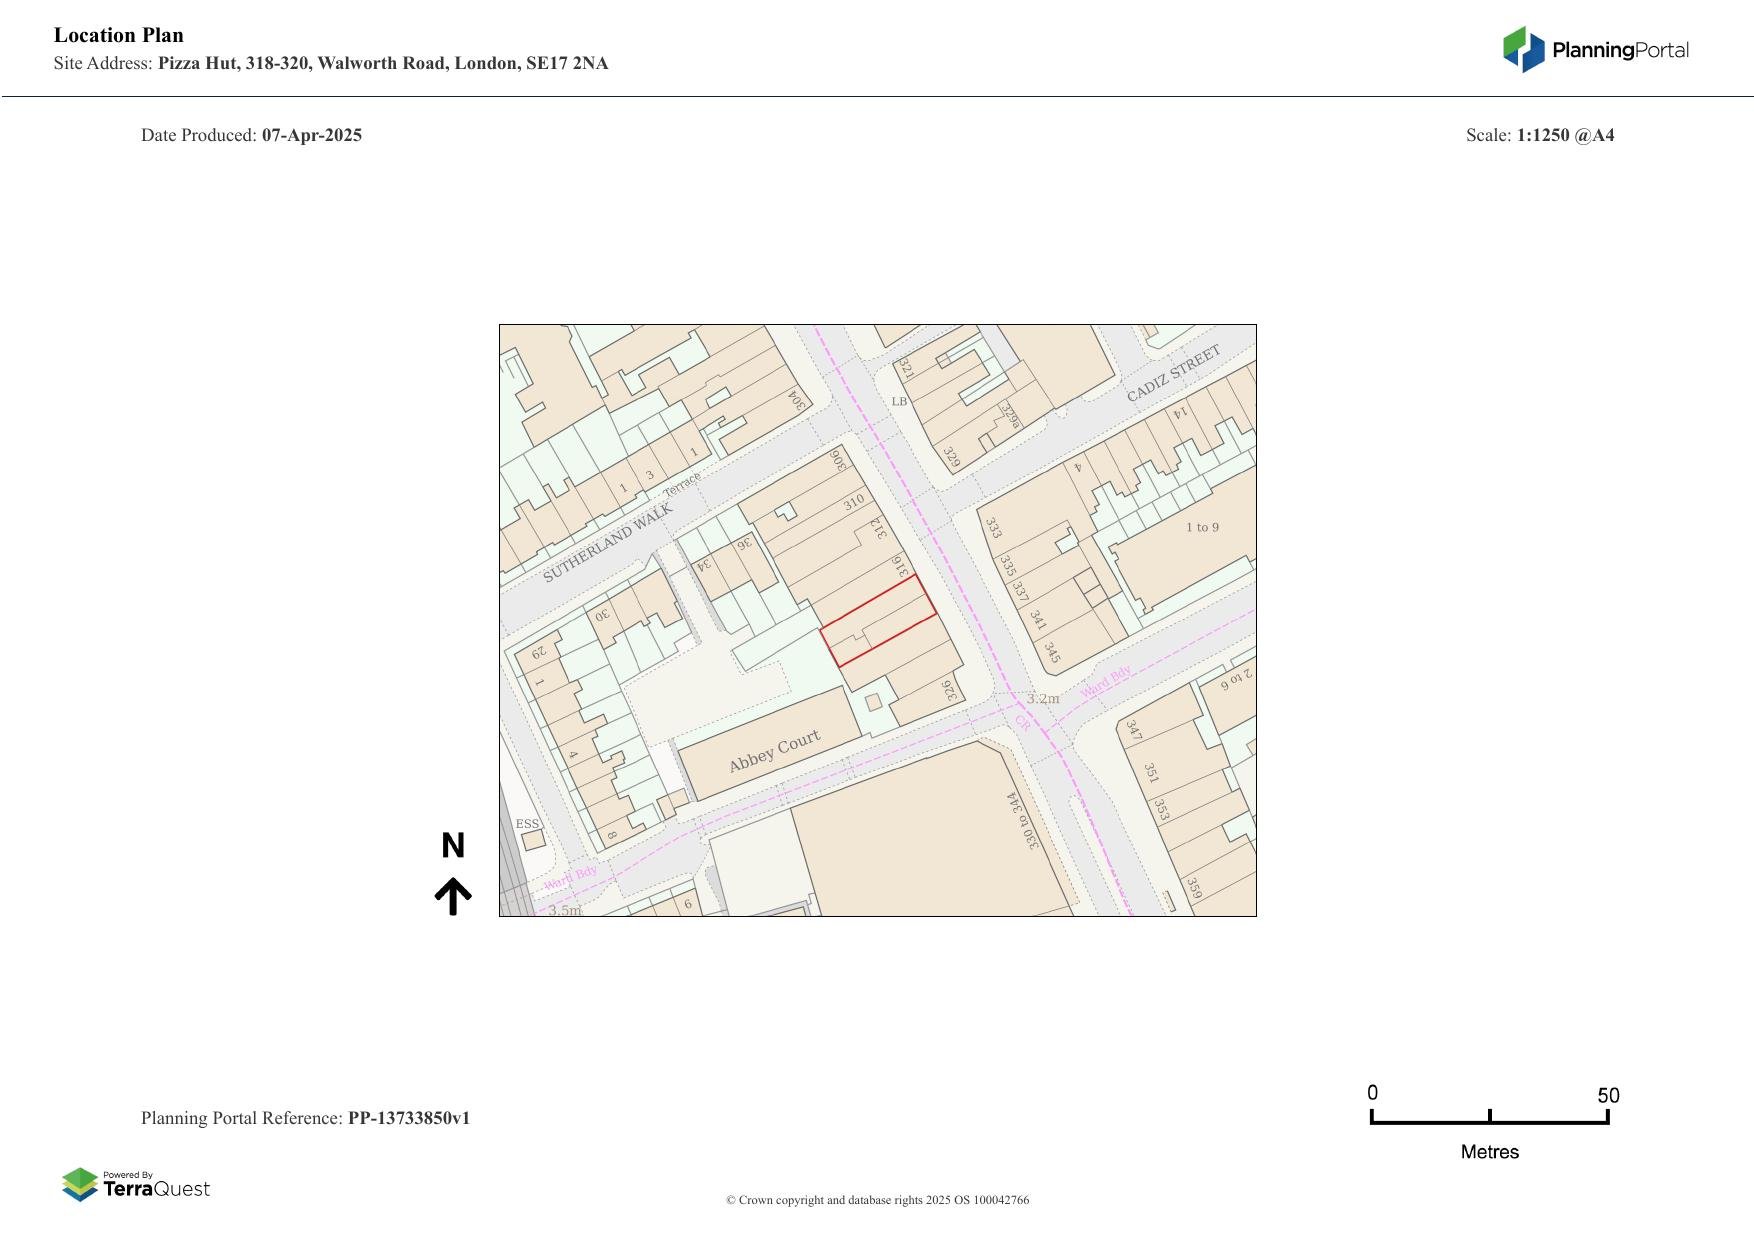Click the site address text in header
The height and width of the screenshot is (1241, 1754).
[x=382, y=64]
